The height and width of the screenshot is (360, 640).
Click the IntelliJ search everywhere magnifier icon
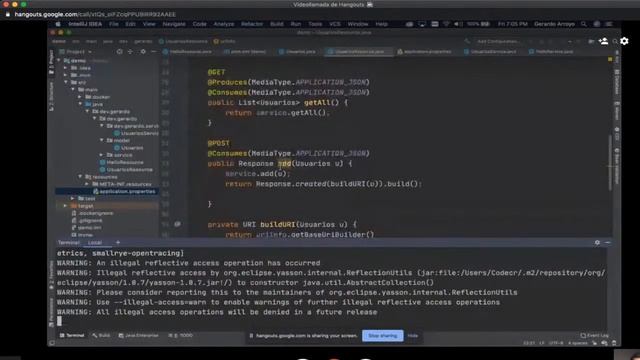[x=615, y=41]
